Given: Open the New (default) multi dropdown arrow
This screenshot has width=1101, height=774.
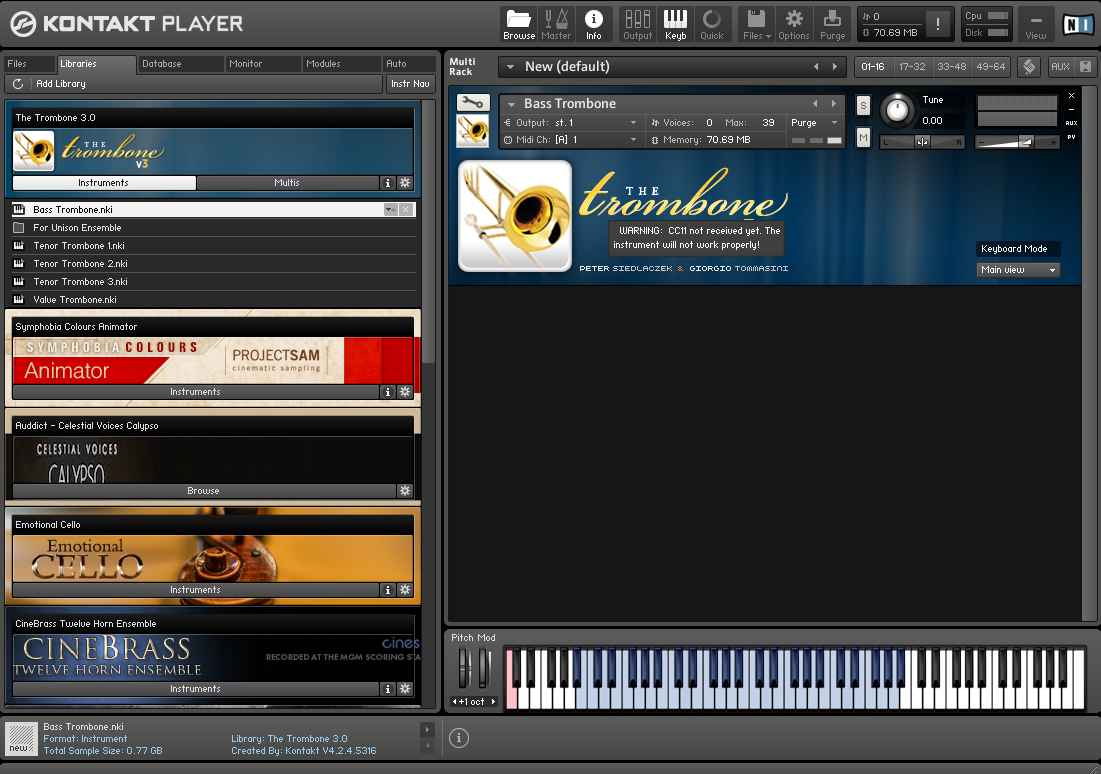Looking at the screenshot, I should point(510,67).
